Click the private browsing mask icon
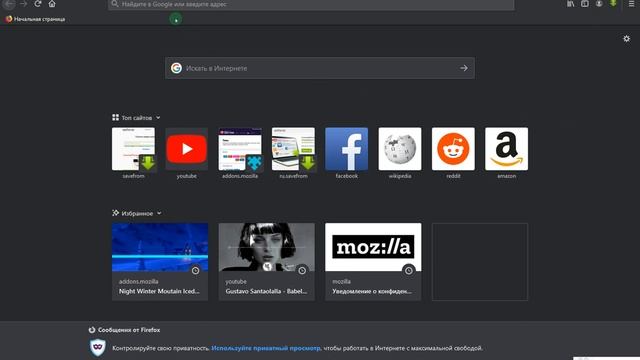640x360 pixels. point(98,348)
